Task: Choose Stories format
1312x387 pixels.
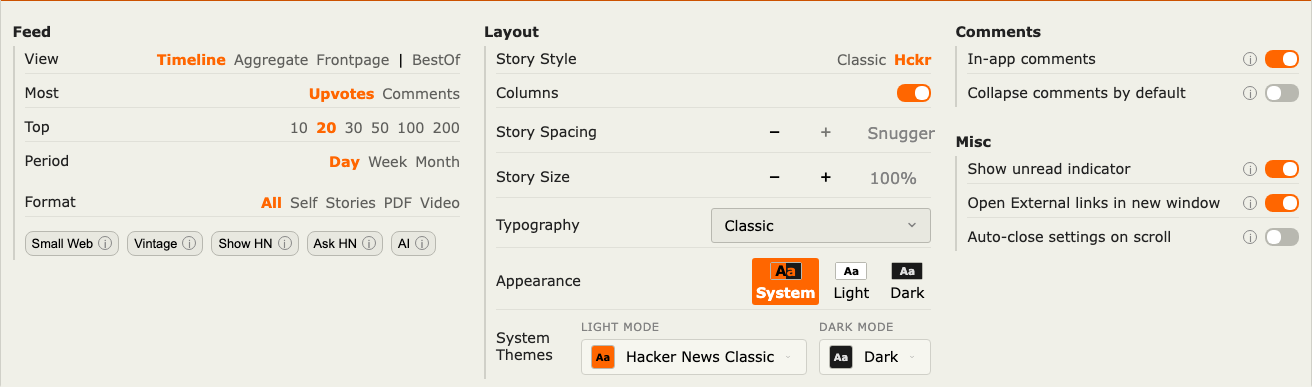Action: 351,203
